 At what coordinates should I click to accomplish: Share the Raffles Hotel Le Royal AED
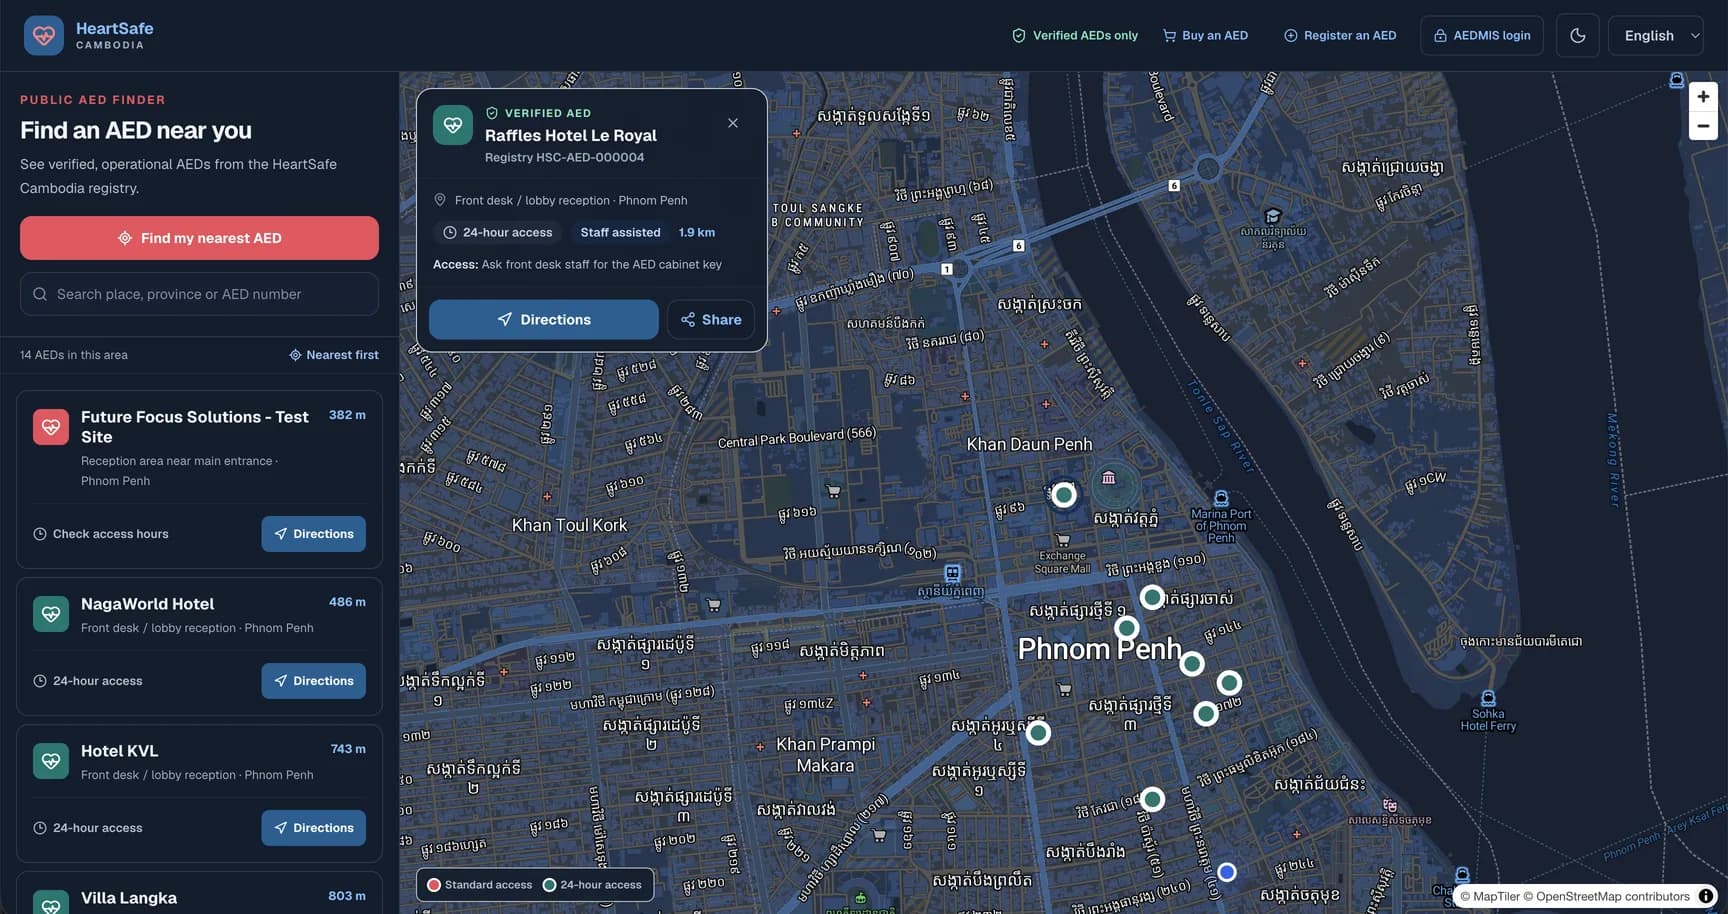(711, 320)
